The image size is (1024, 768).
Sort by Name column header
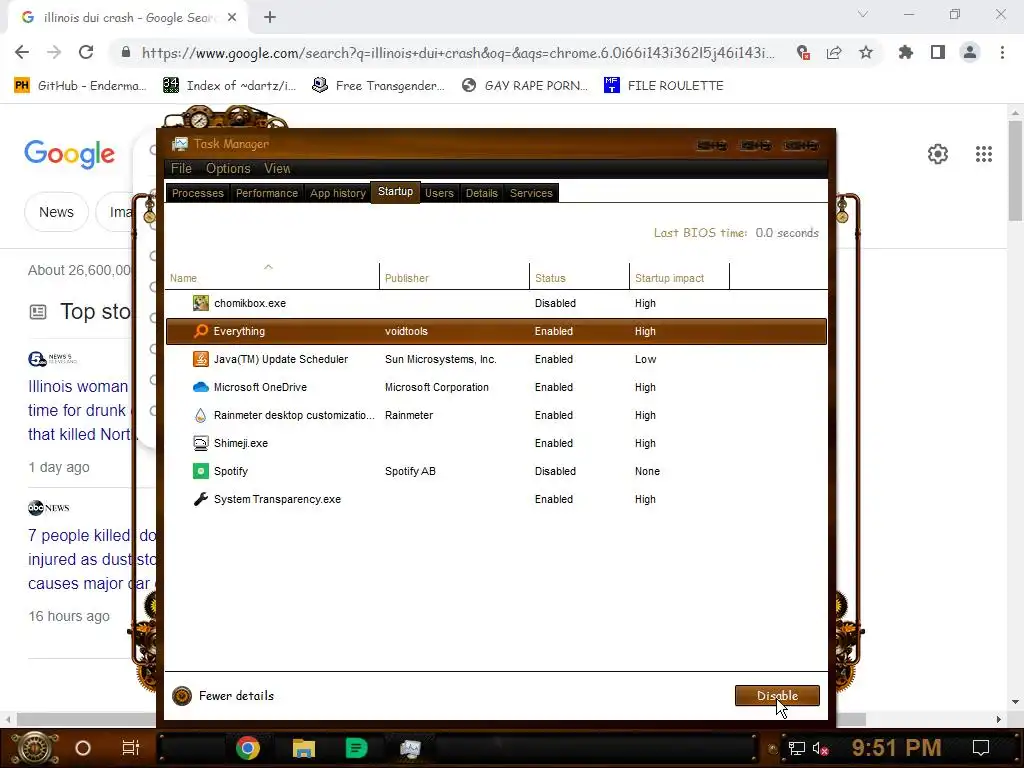272,276
